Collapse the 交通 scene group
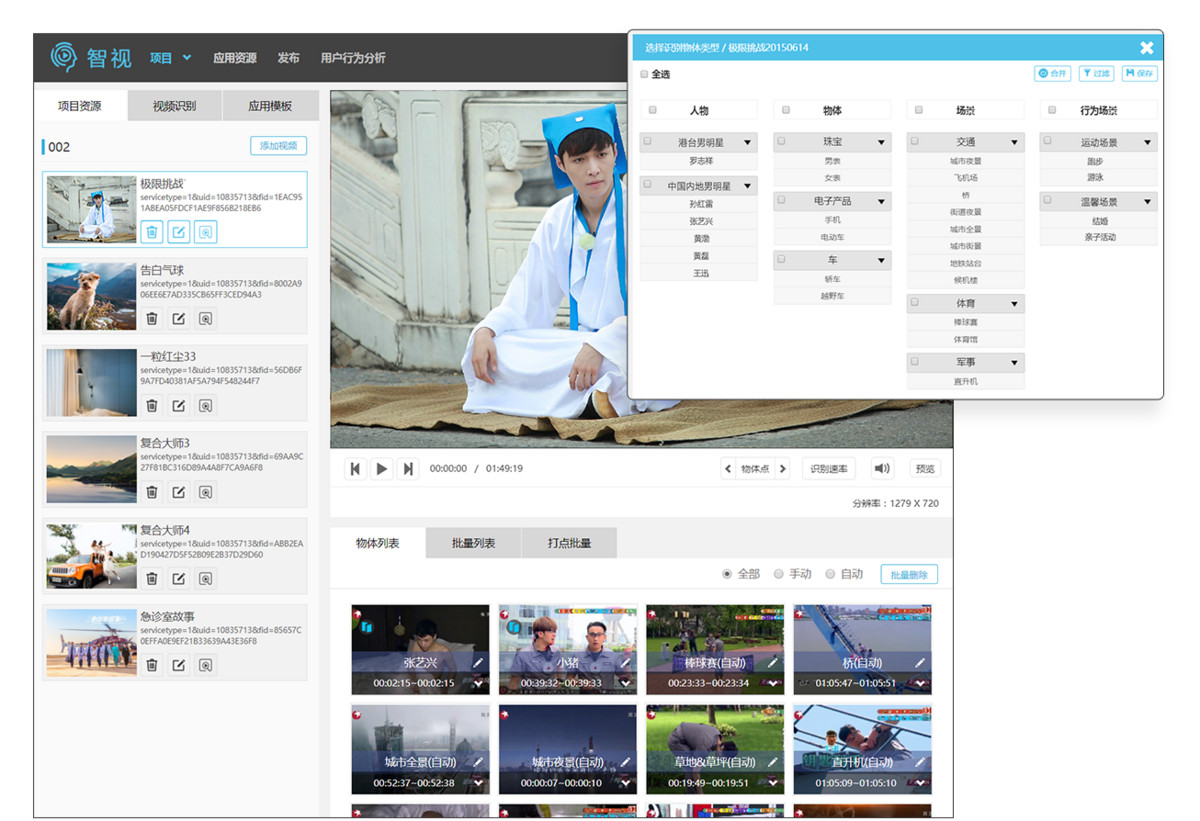1200x821 pixels. tap(1014, 143)
